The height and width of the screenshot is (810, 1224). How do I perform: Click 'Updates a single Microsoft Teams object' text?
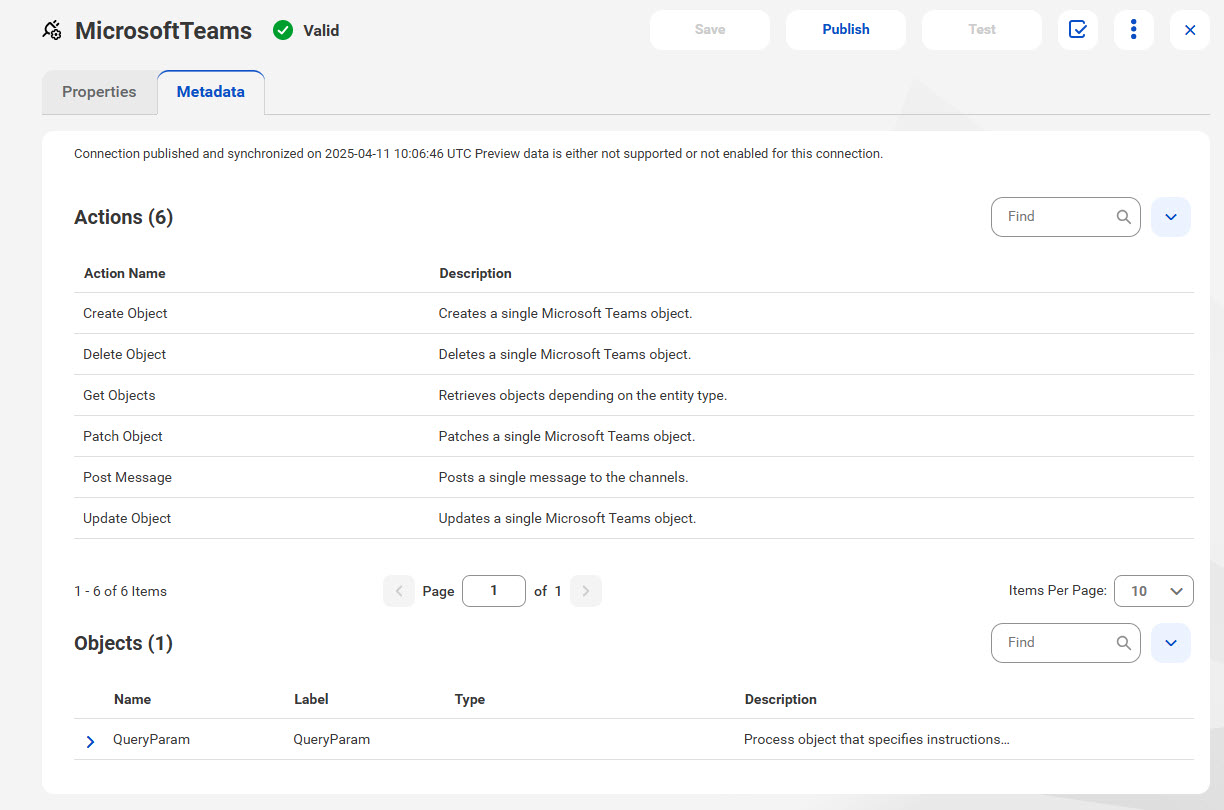pos(568,518)
